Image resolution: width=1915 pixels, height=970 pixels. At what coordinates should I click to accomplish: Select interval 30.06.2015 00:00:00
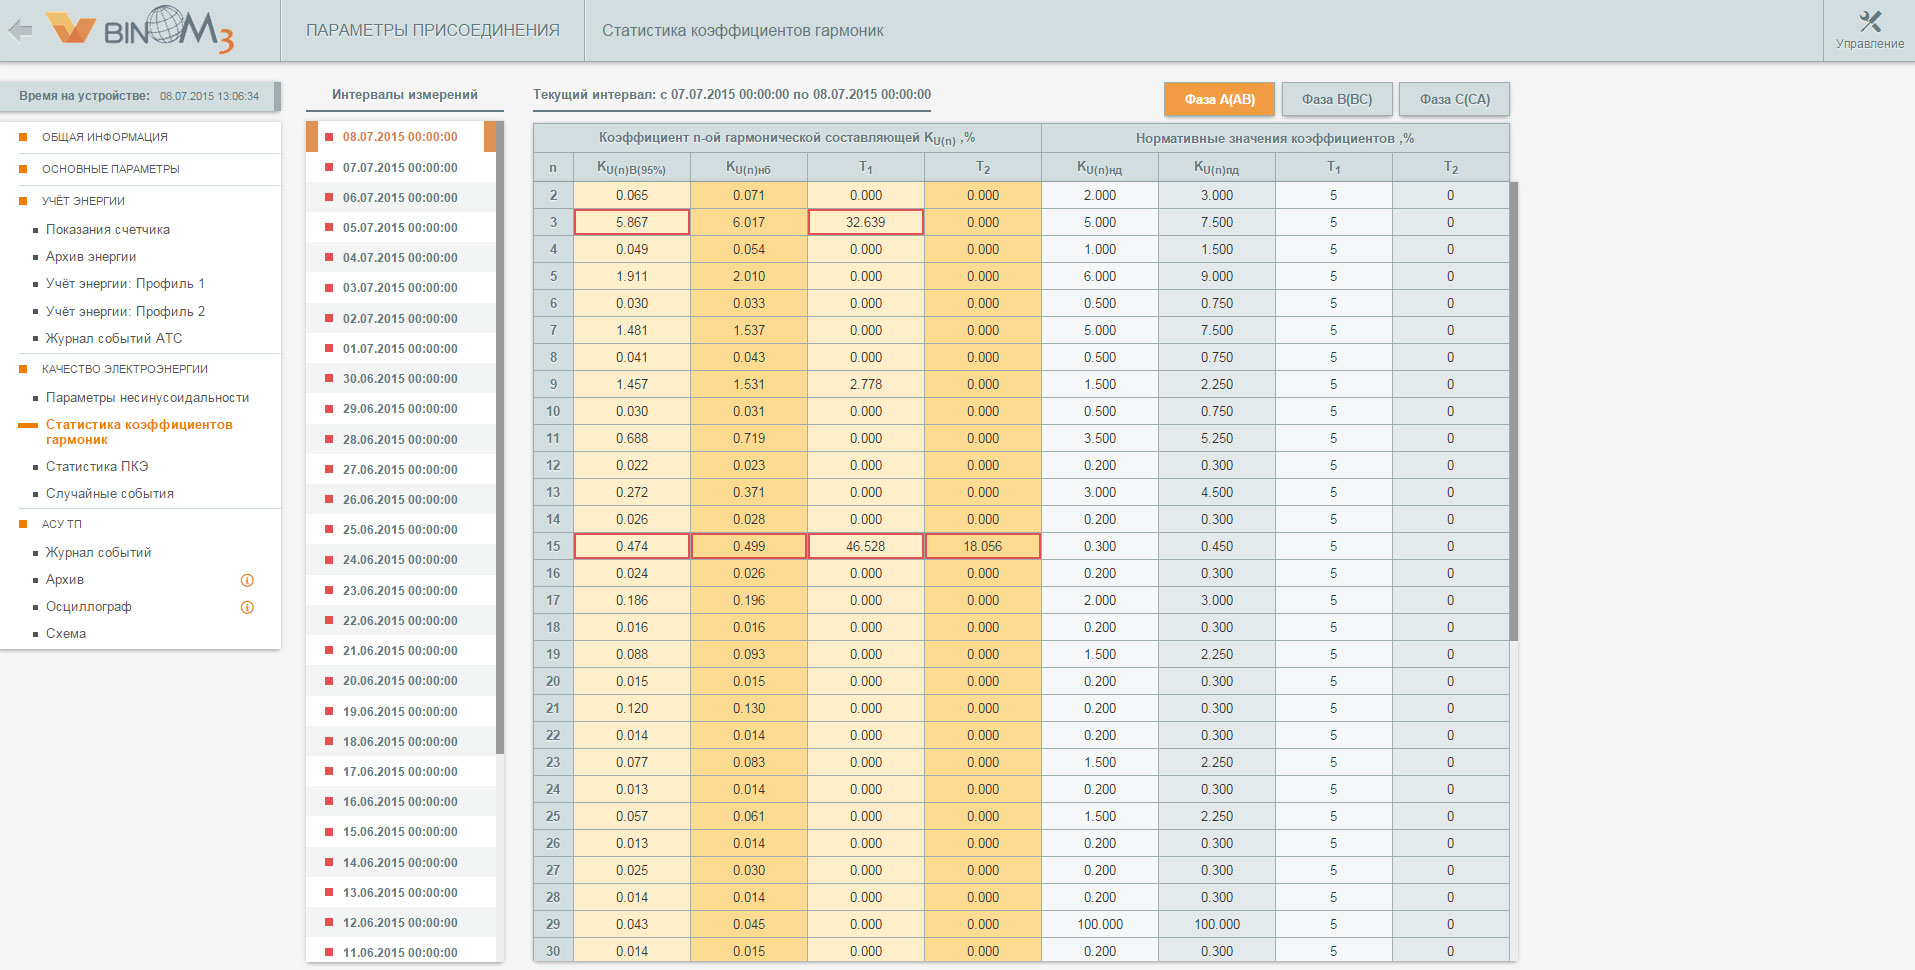(400, 378)
